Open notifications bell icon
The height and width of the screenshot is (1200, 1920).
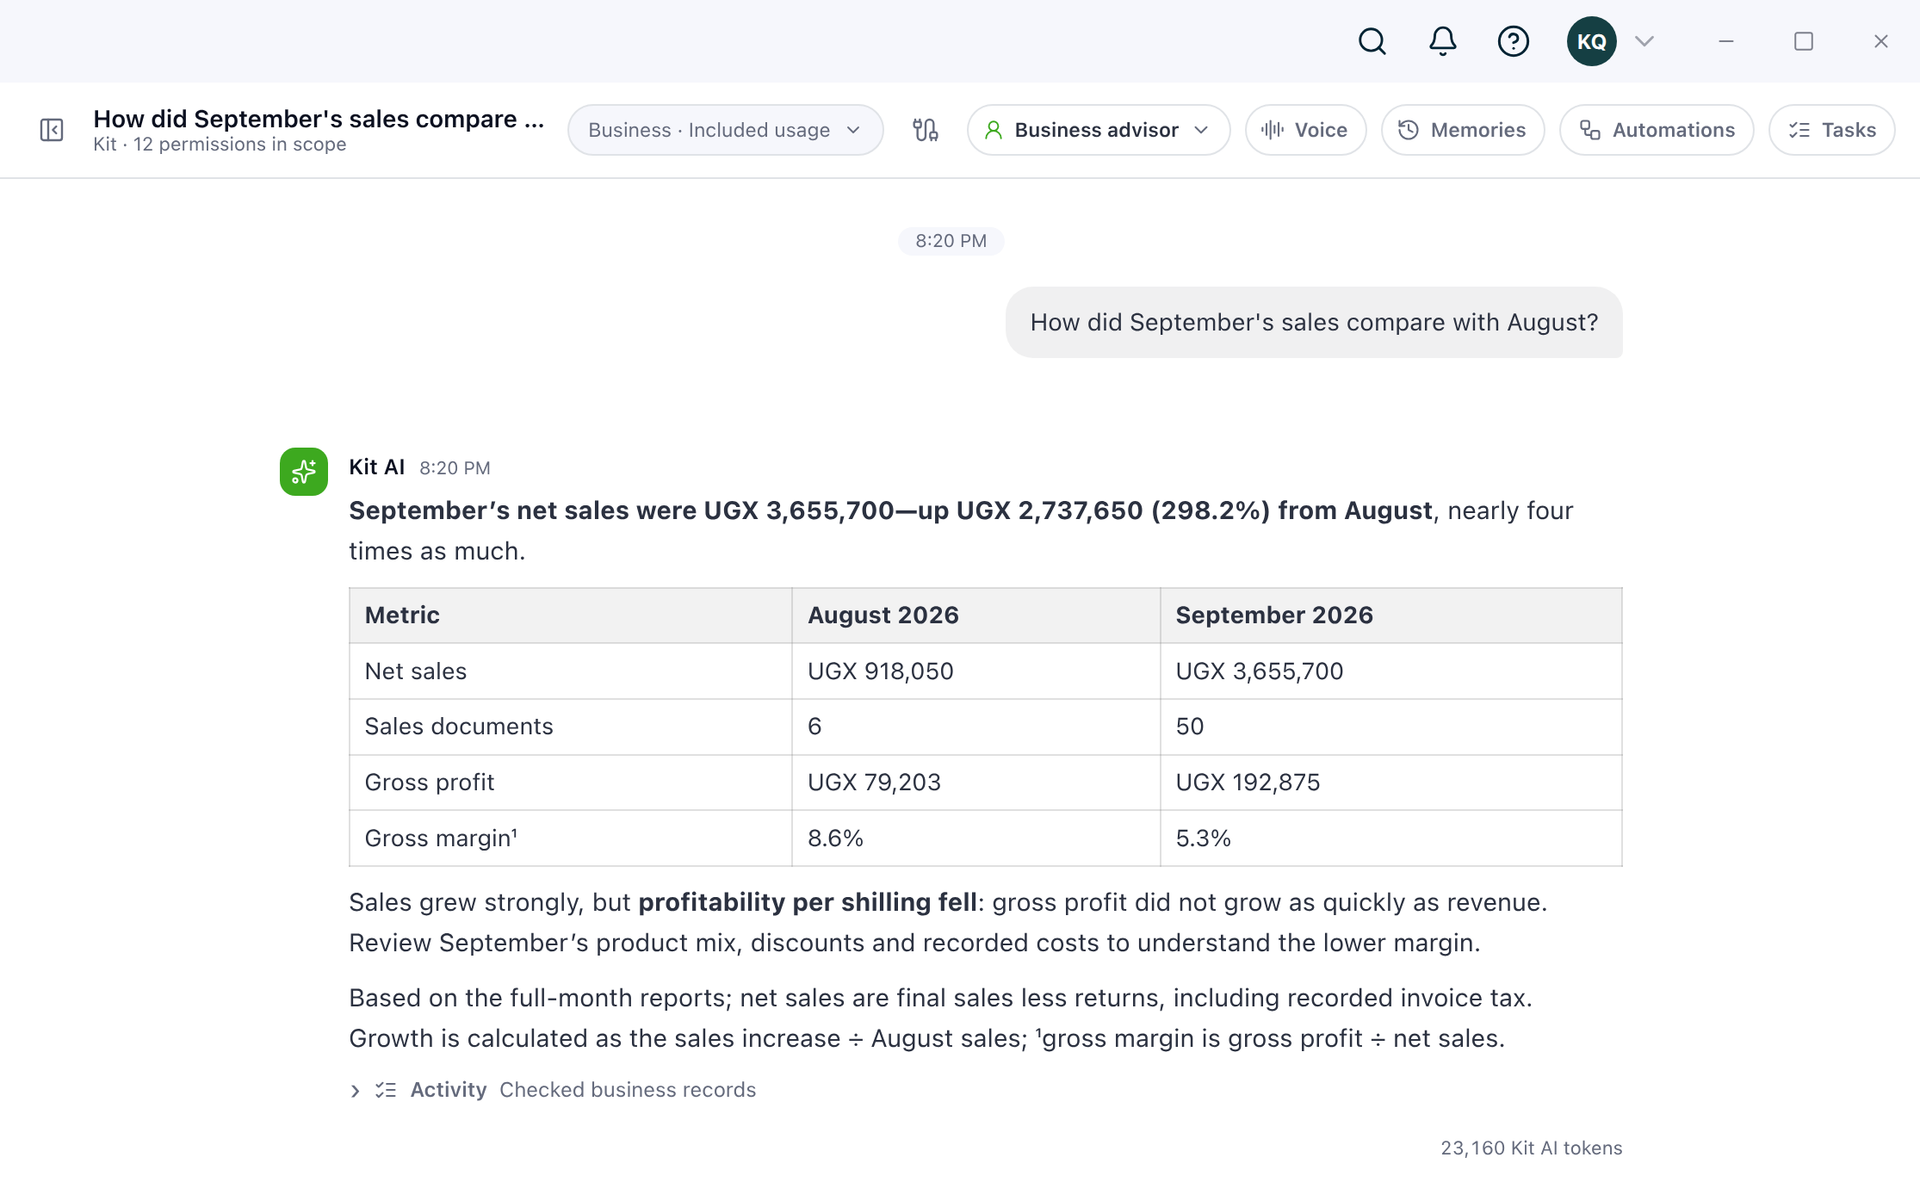[x=1442, y=41]
